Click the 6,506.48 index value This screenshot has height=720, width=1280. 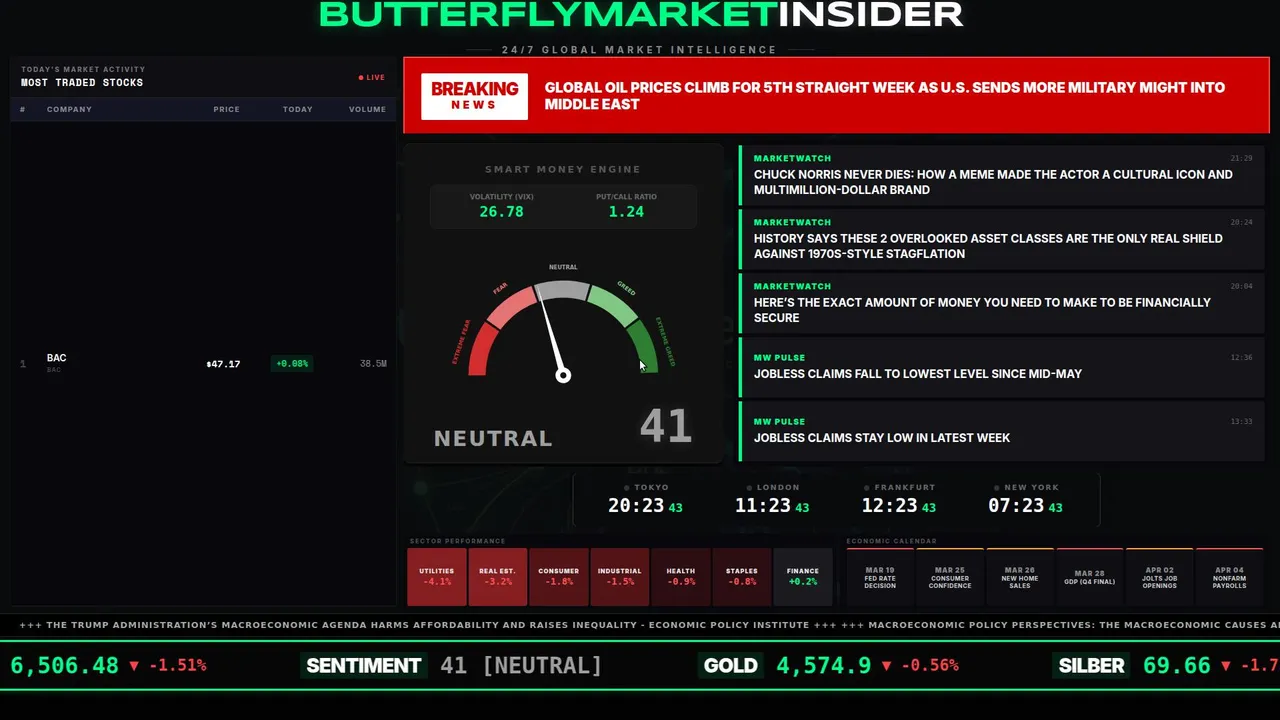(65, 666)
